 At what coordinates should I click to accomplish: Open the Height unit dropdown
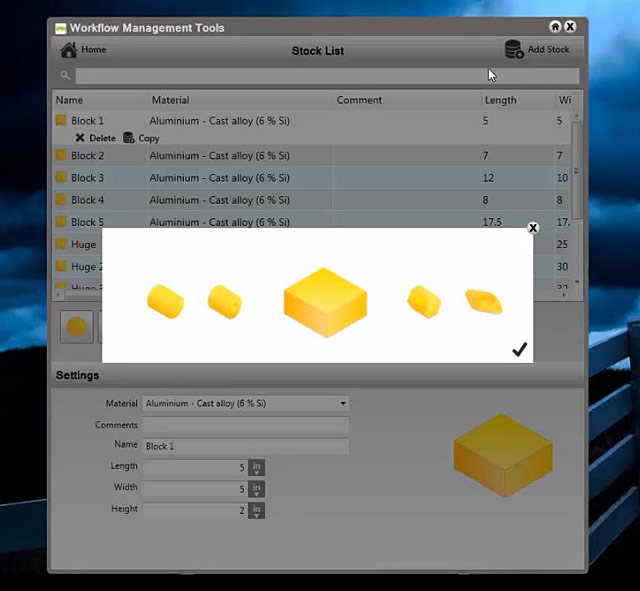click(256, 510)
